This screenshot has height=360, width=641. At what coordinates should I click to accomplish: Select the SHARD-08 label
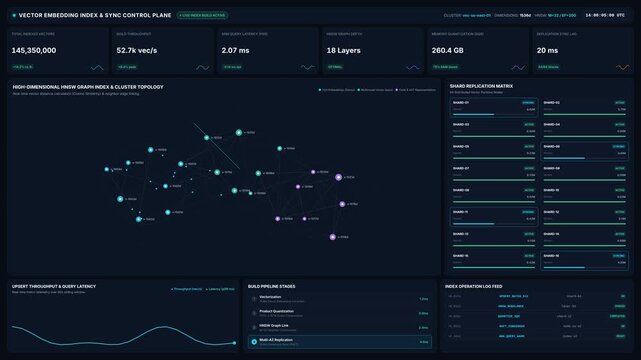point(551,168)
